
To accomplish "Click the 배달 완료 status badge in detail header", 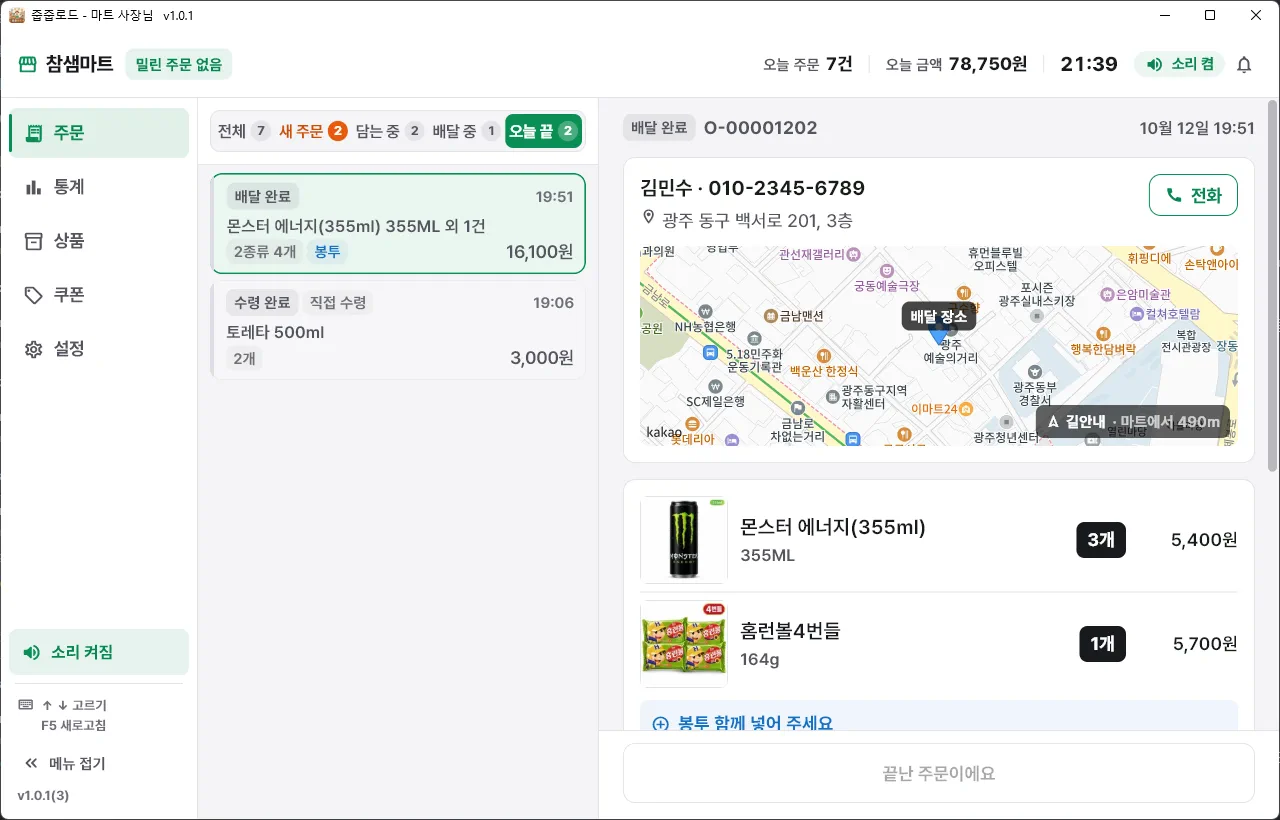I will [660, 128].
